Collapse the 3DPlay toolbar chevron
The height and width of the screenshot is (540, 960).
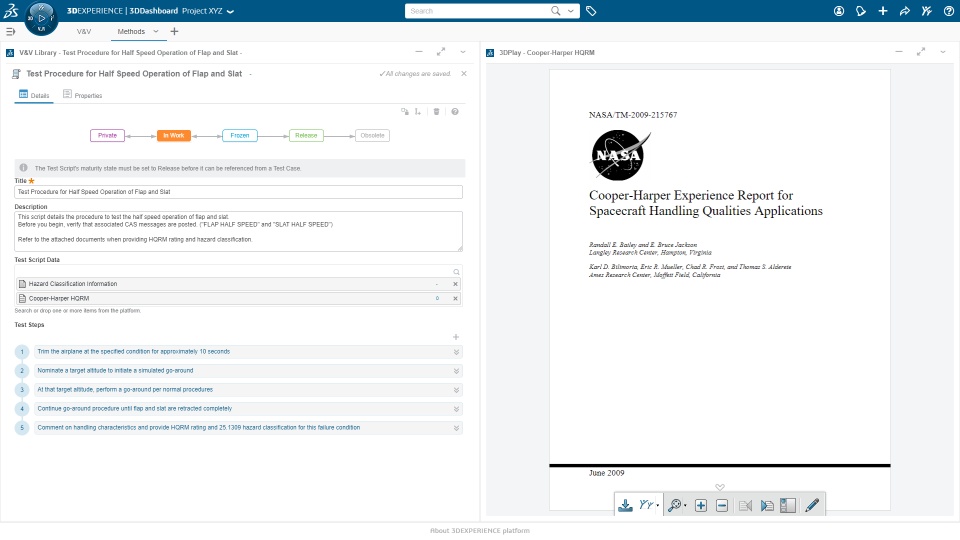tap(720, 487)
